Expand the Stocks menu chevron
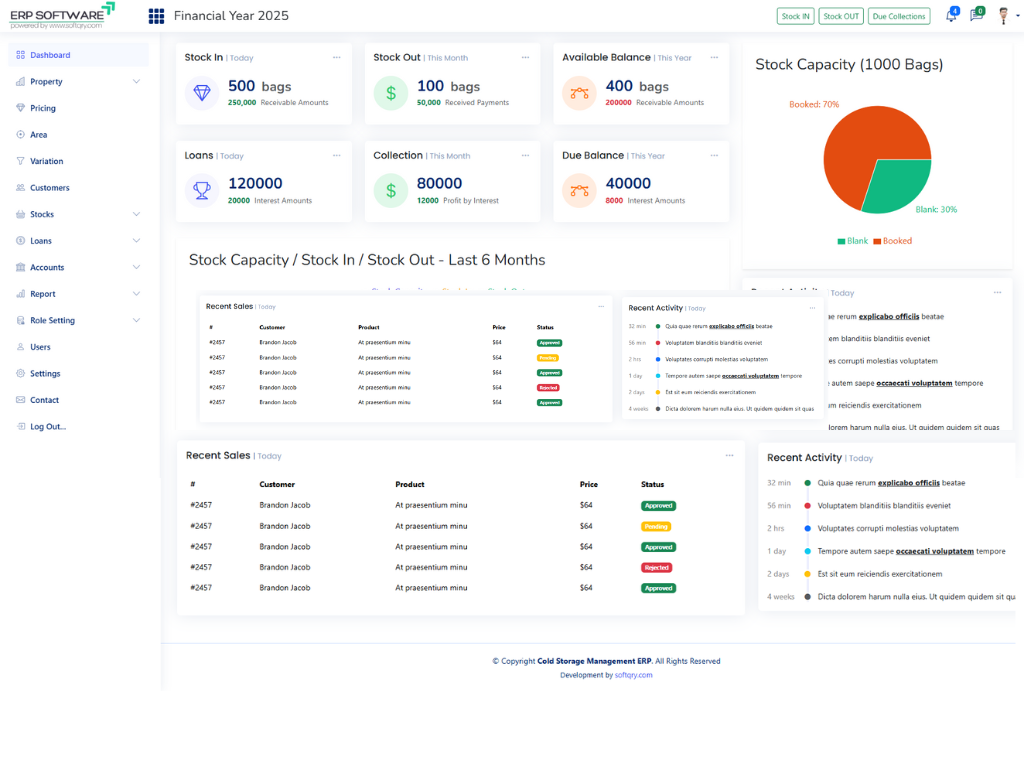Image resolution: width=1024 pixels, height=768 pixels. coord(136,214)
